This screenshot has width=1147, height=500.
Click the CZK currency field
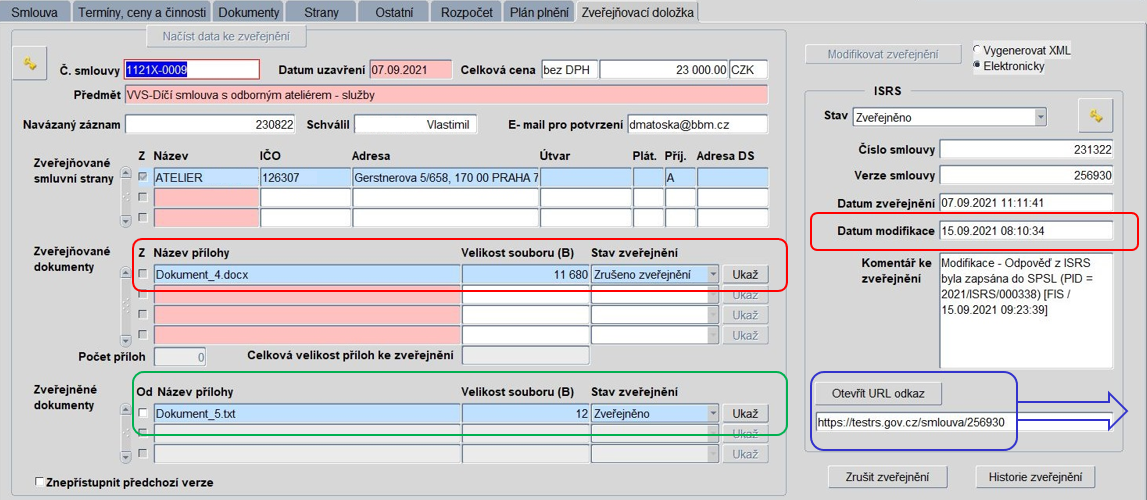tap(748, 69)
